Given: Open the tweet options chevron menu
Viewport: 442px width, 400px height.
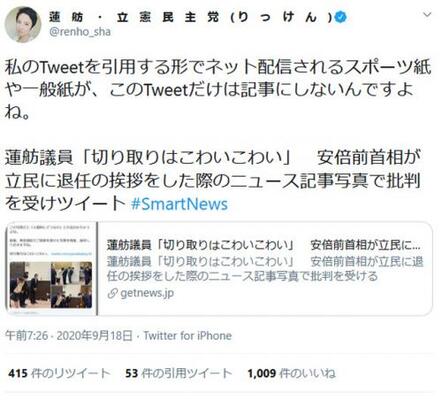Looking at the screenshot, I should (x=427, y=15).
